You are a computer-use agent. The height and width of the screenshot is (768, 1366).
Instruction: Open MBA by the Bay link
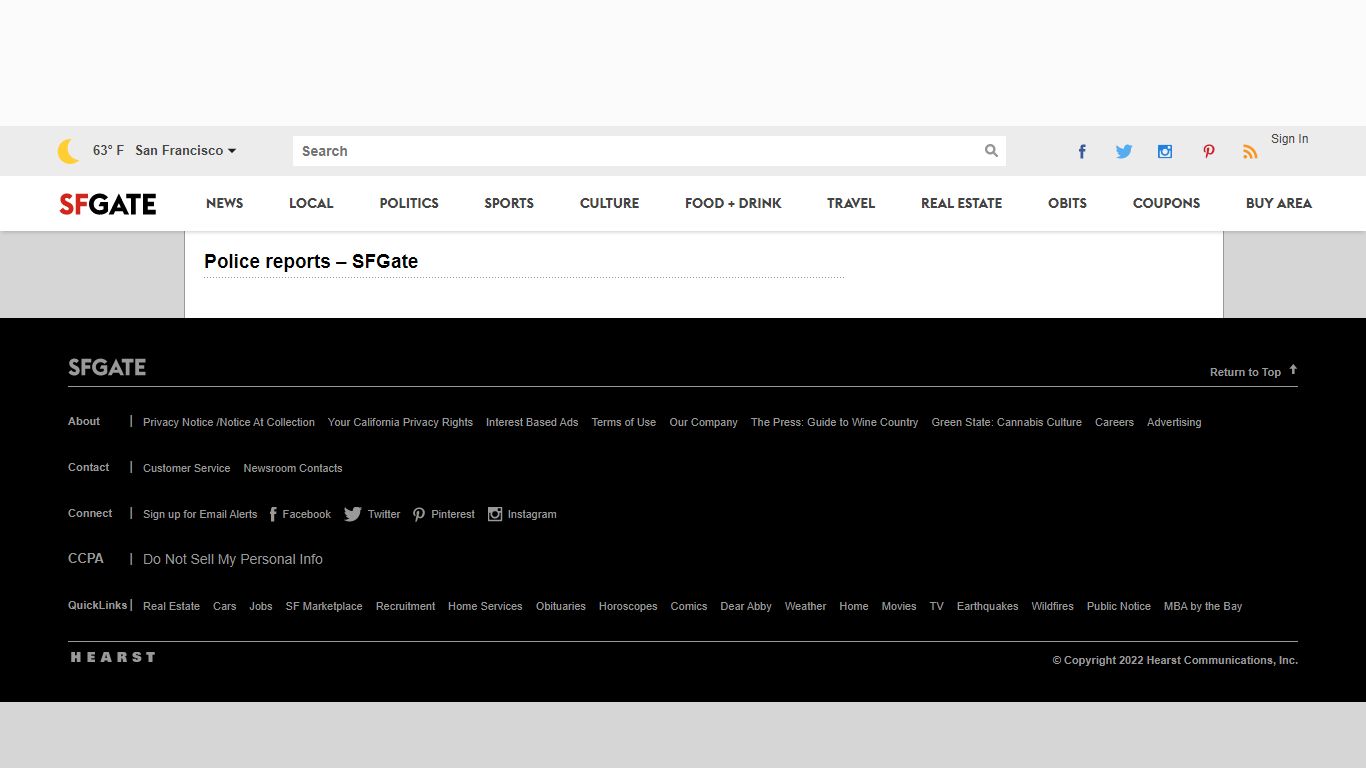[1203, 606]
